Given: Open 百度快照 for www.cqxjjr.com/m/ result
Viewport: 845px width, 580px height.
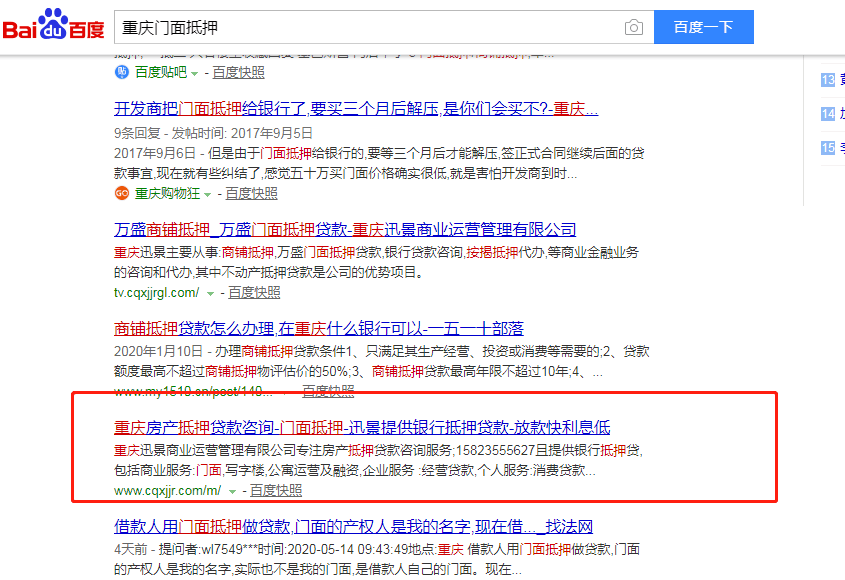Looking at the screenshot, I should 275,491.
